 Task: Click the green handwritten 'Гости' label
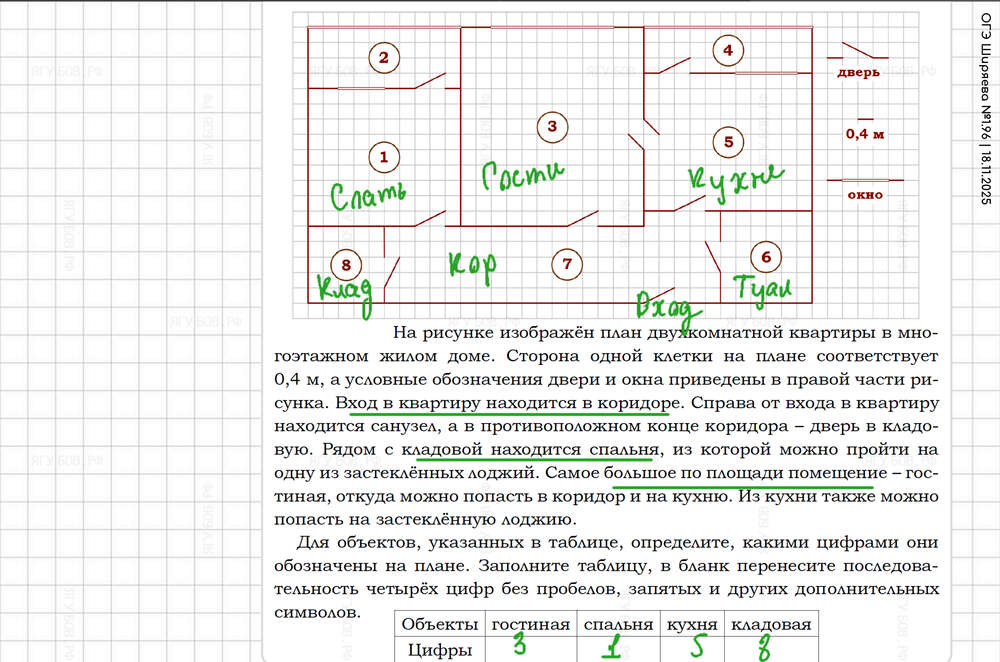click(x=522, y=177)
